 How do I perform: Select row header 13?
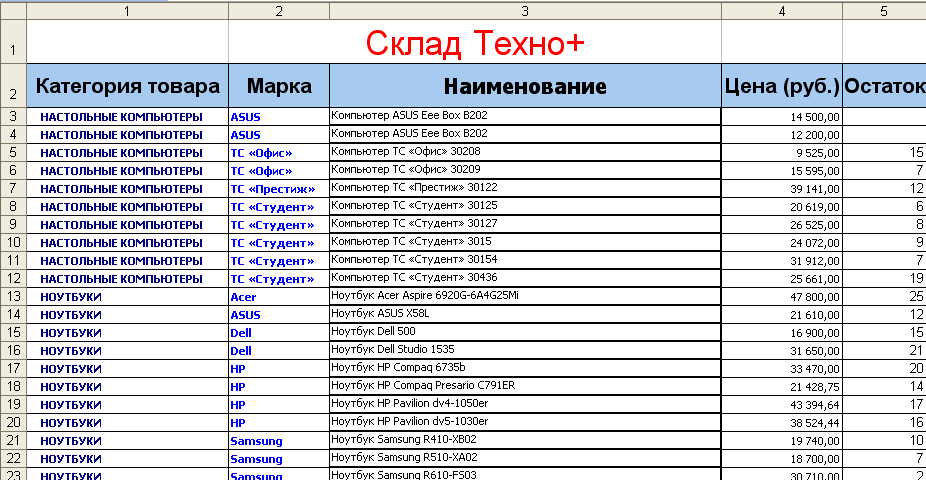pyautogui.click(x=13, y=297)
